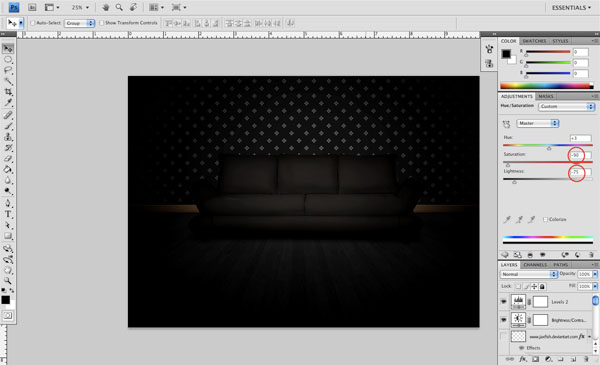
Task: Enable the Auto-Select checkbox
Action: click(33, 23)
